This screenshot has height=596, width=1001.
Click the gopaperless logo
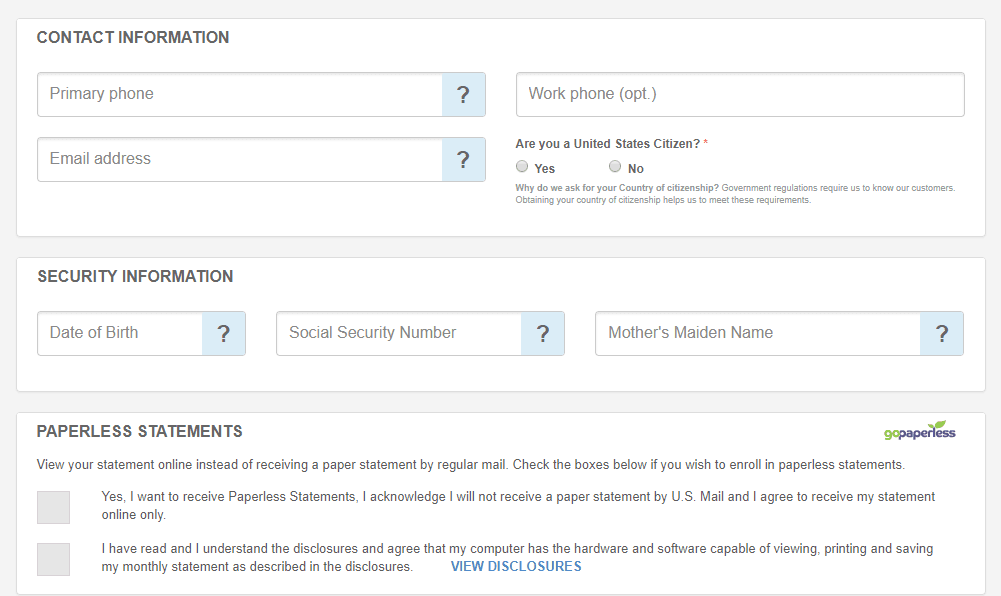coord(919,431)
